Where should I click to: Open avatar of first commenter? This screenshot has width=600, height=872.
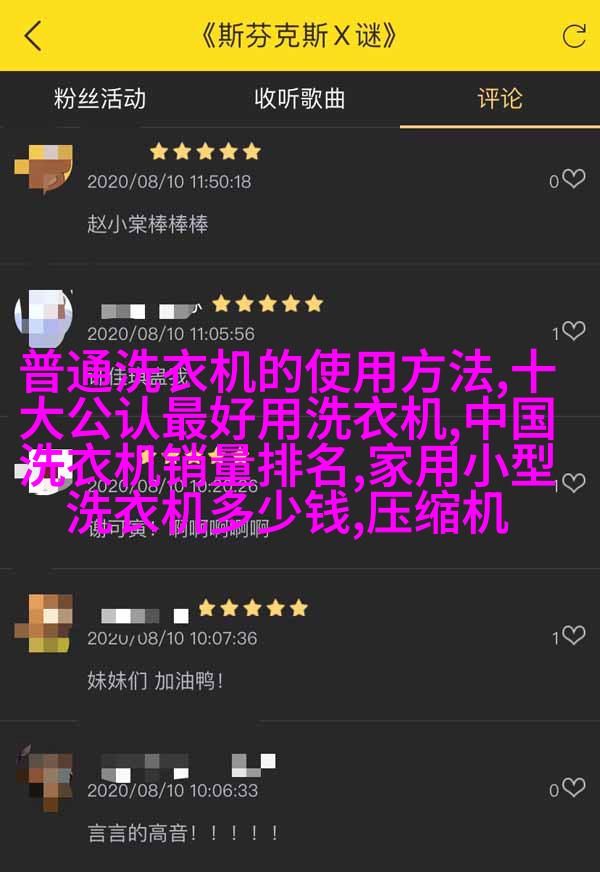[43, 167]
